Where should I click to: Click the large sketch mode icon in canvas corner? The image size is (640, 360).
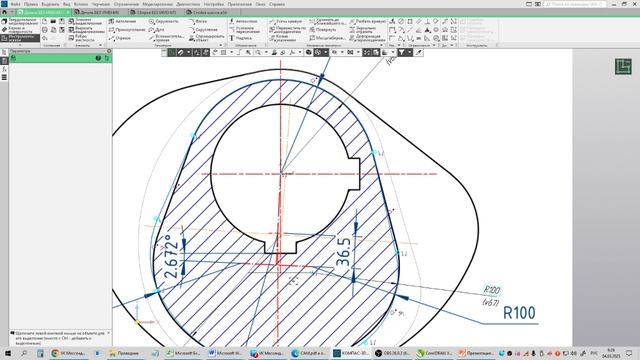(623, 67)
